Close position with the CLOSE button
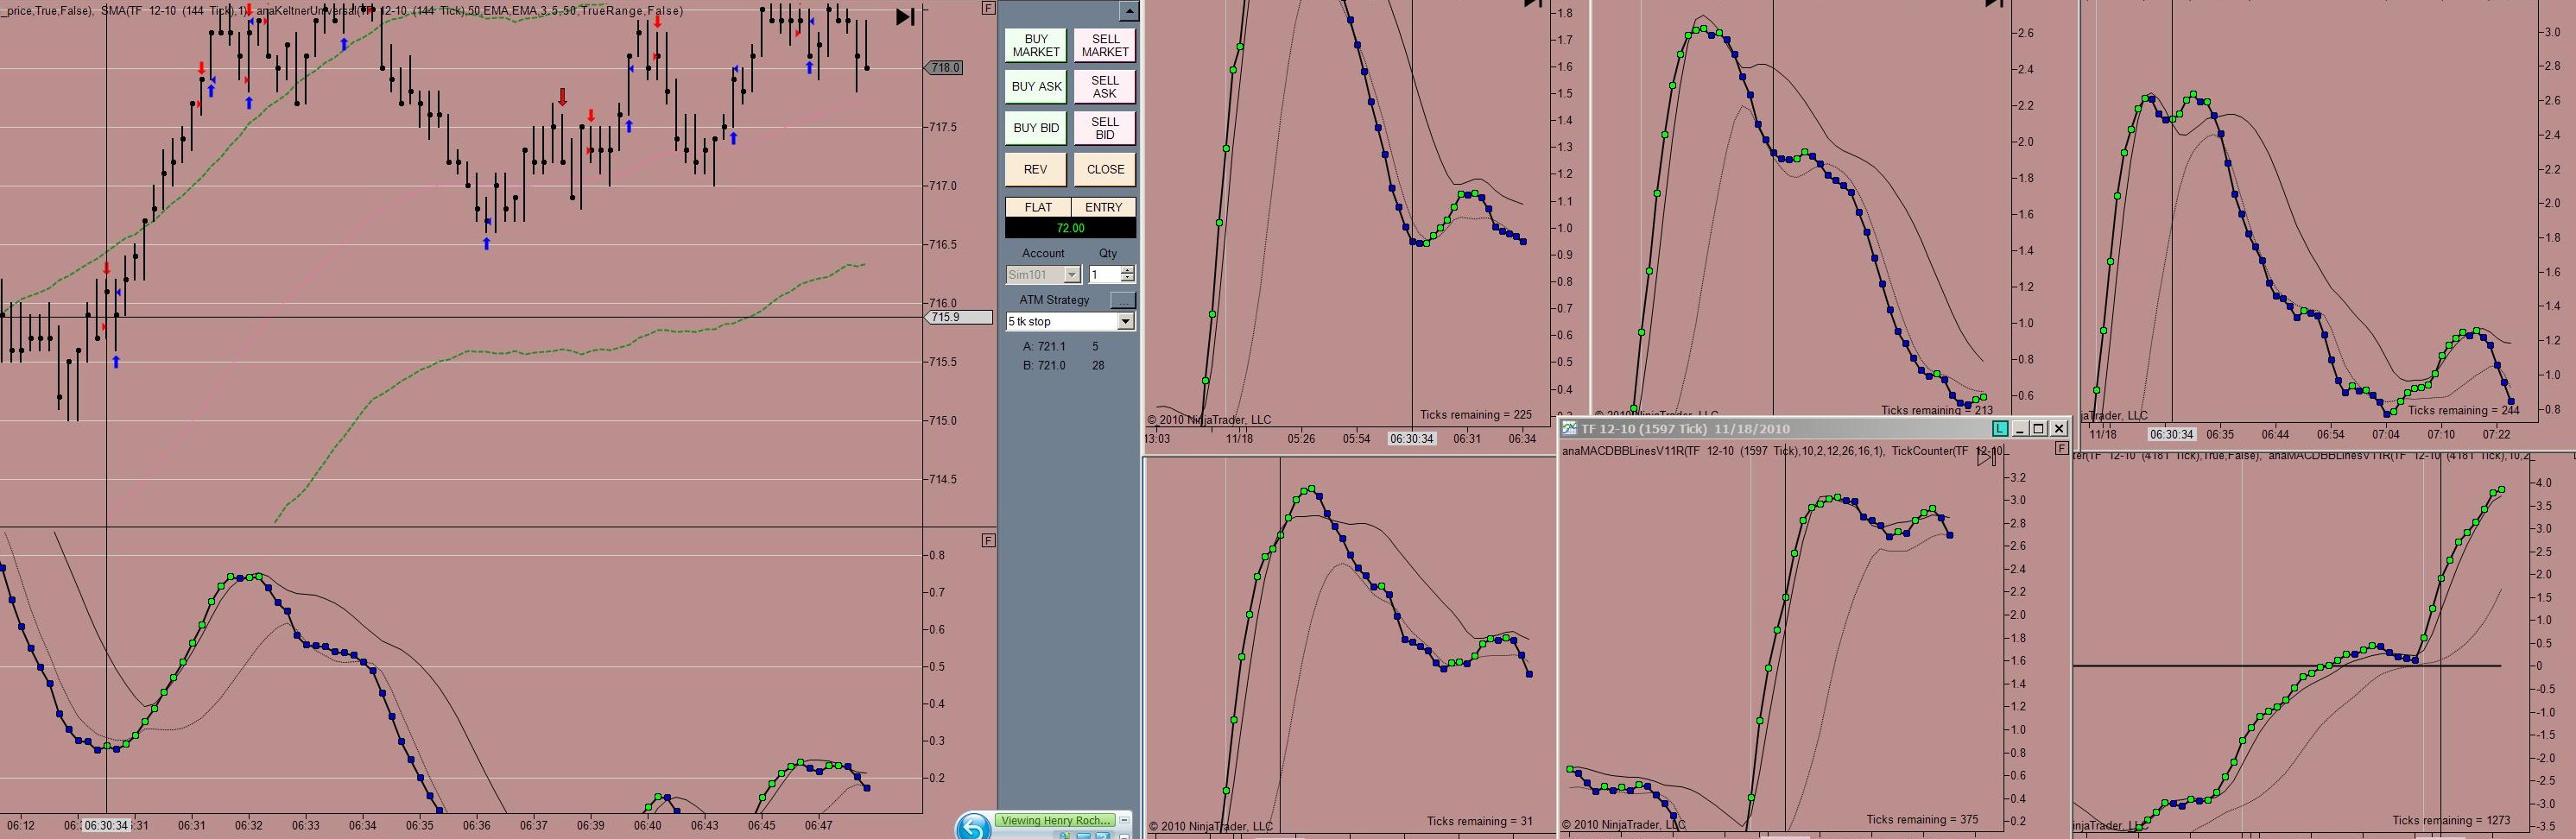2576x839 pixels. 1105,170
